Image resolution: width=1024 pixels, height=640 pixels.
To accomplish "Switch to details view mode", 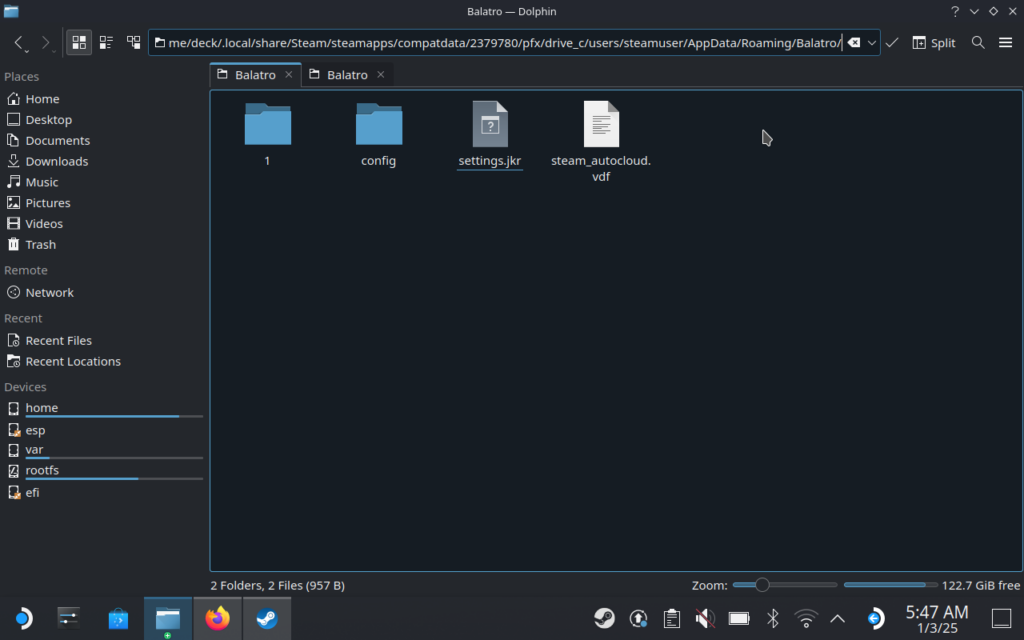I will click(134, 43).
